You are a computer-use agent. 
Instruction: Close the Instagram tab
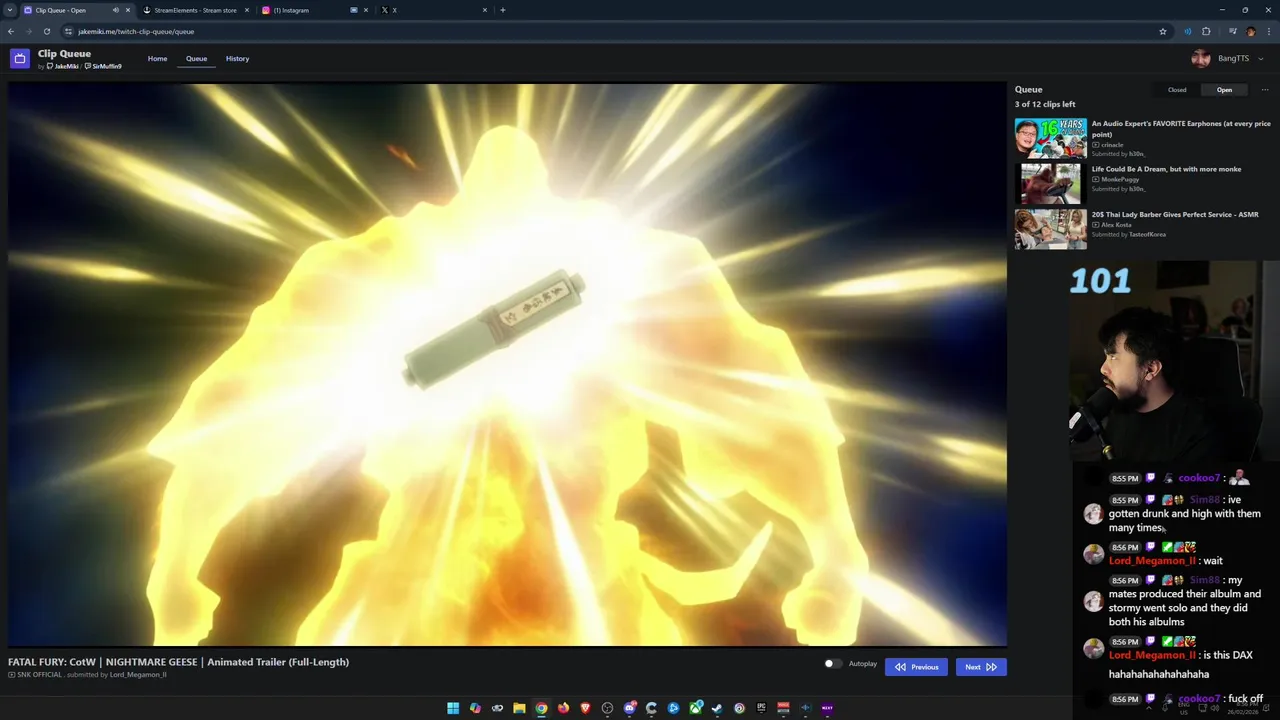[366, 10]
